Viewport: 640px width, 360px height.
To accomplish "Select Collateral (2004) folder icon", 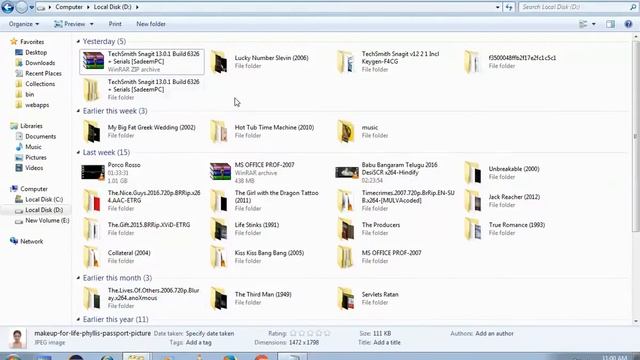I will [x=93, y=257].
